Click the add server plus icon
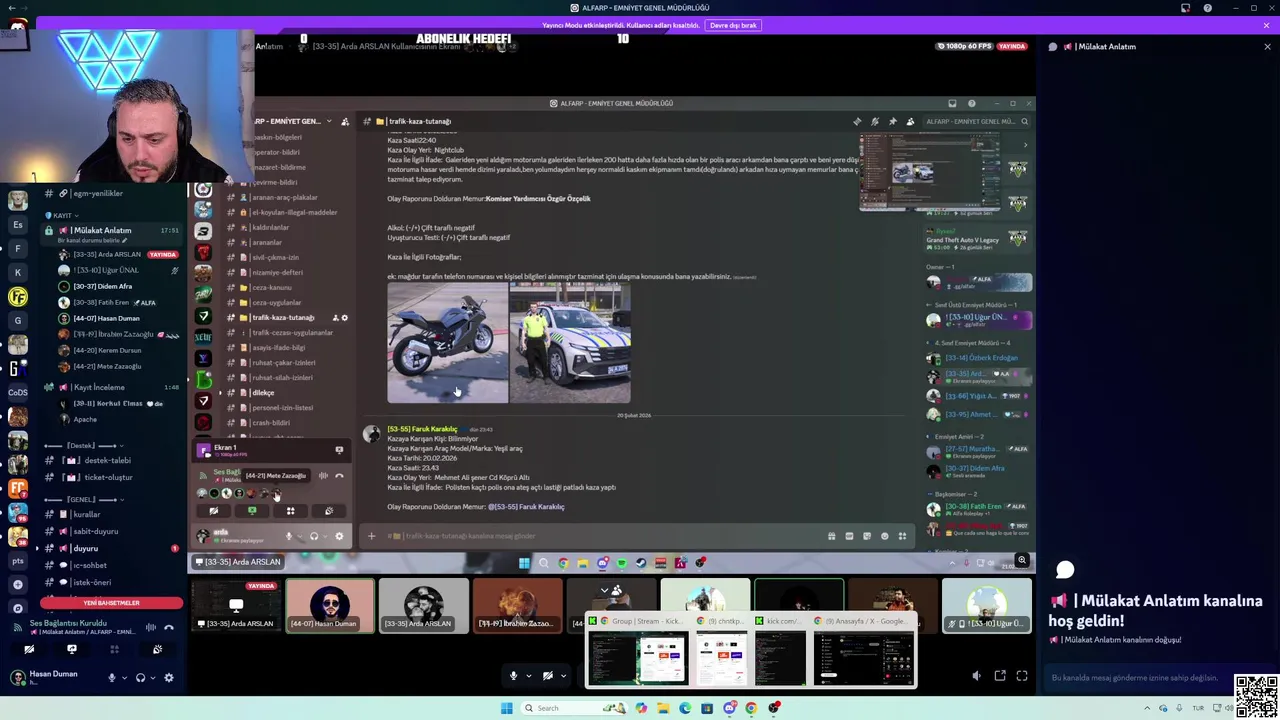The image size is (1280, 720). click(17, 584)
